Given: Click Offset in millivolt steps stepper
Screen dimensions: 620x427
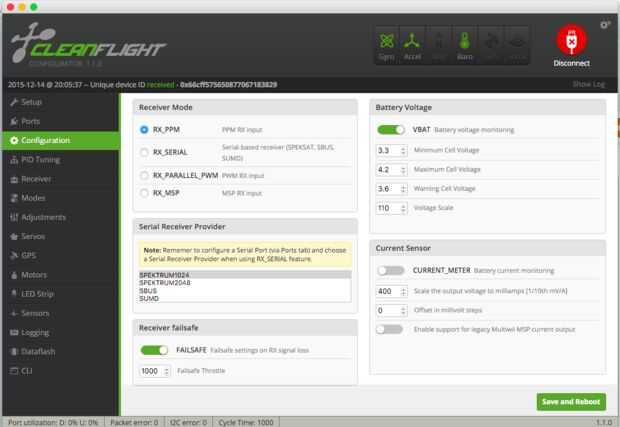Looking at the screenshot, I should 403,311.
